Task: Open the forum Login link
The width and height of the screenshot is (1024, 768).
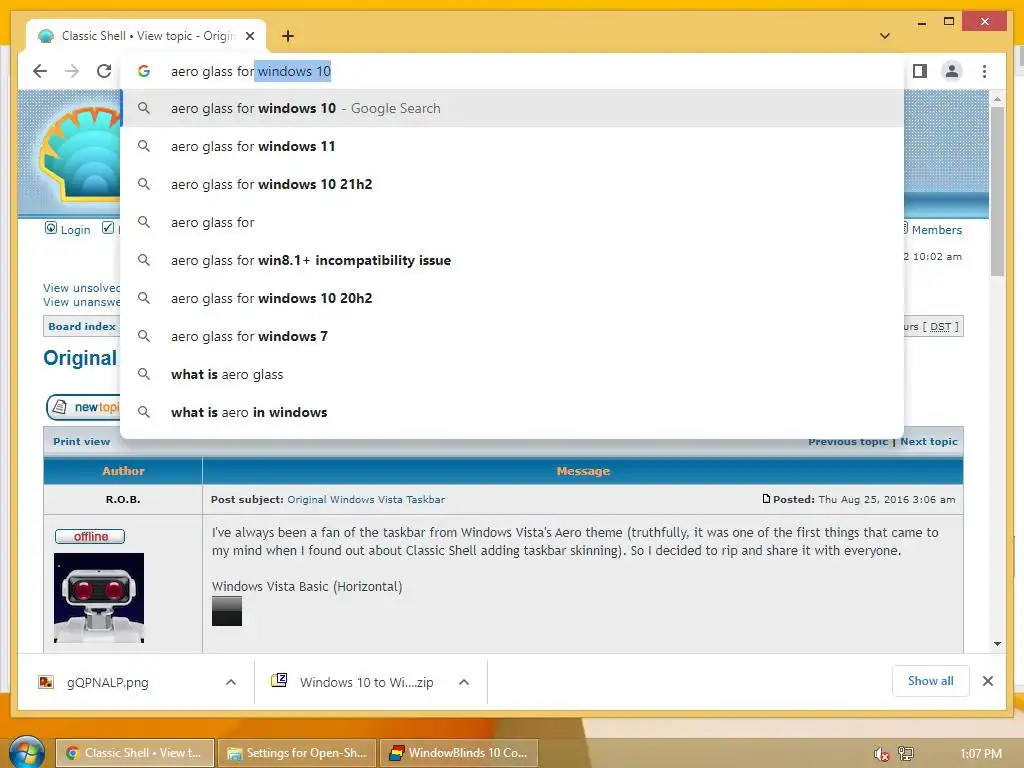Action: coord(75,230)
